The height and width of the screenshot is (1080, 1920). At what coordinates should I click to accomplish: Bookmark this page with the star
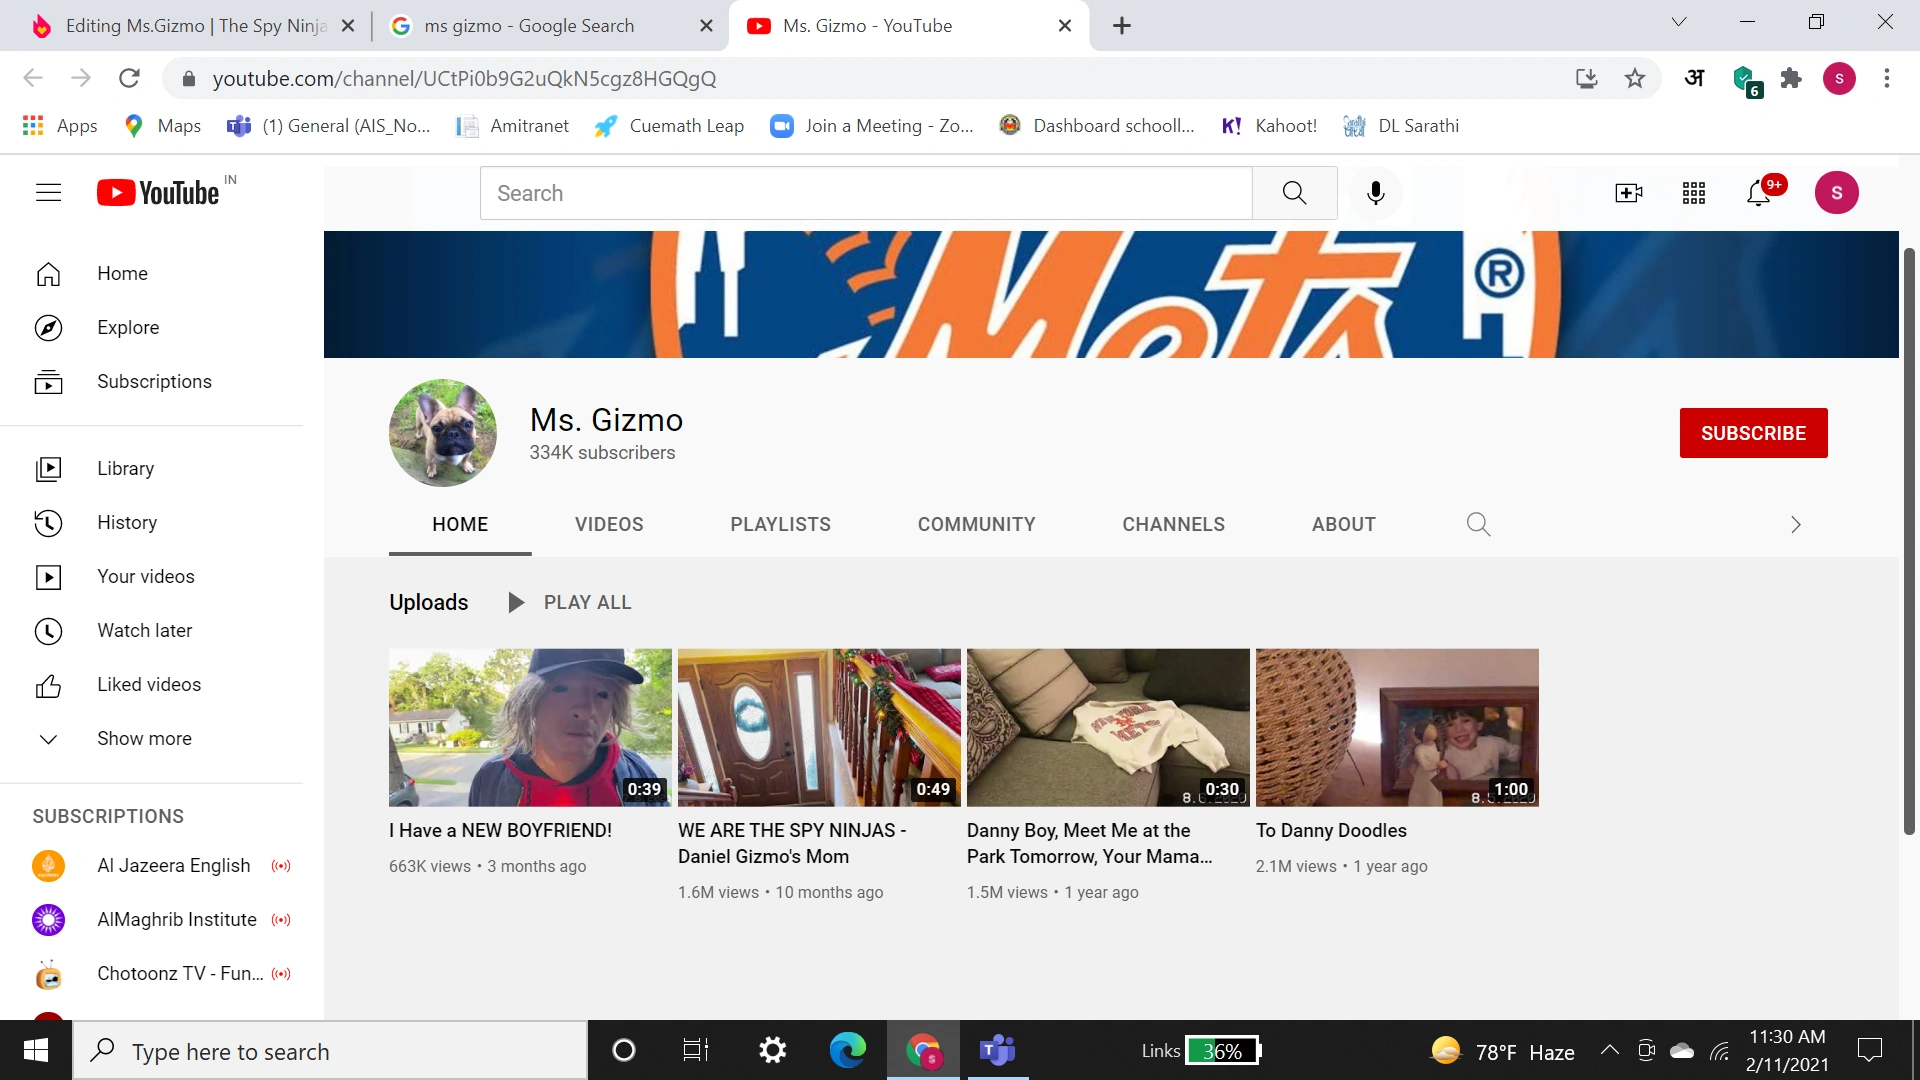[x=1634, y=78]
